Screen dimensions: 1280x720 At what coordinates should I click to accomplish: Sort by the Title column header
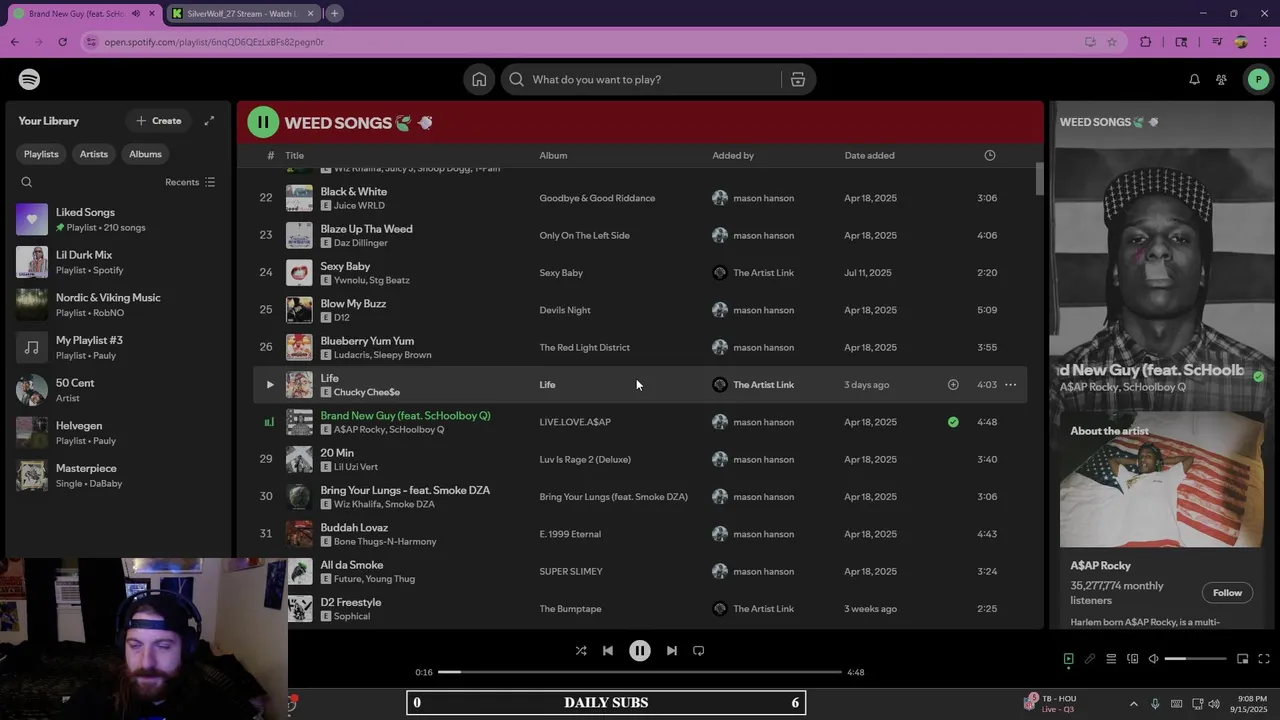(294, 155)
